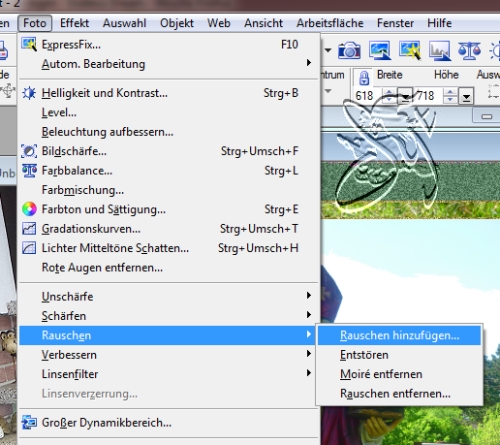
Task: Click the Breite value field
Action: click(367, 96)
